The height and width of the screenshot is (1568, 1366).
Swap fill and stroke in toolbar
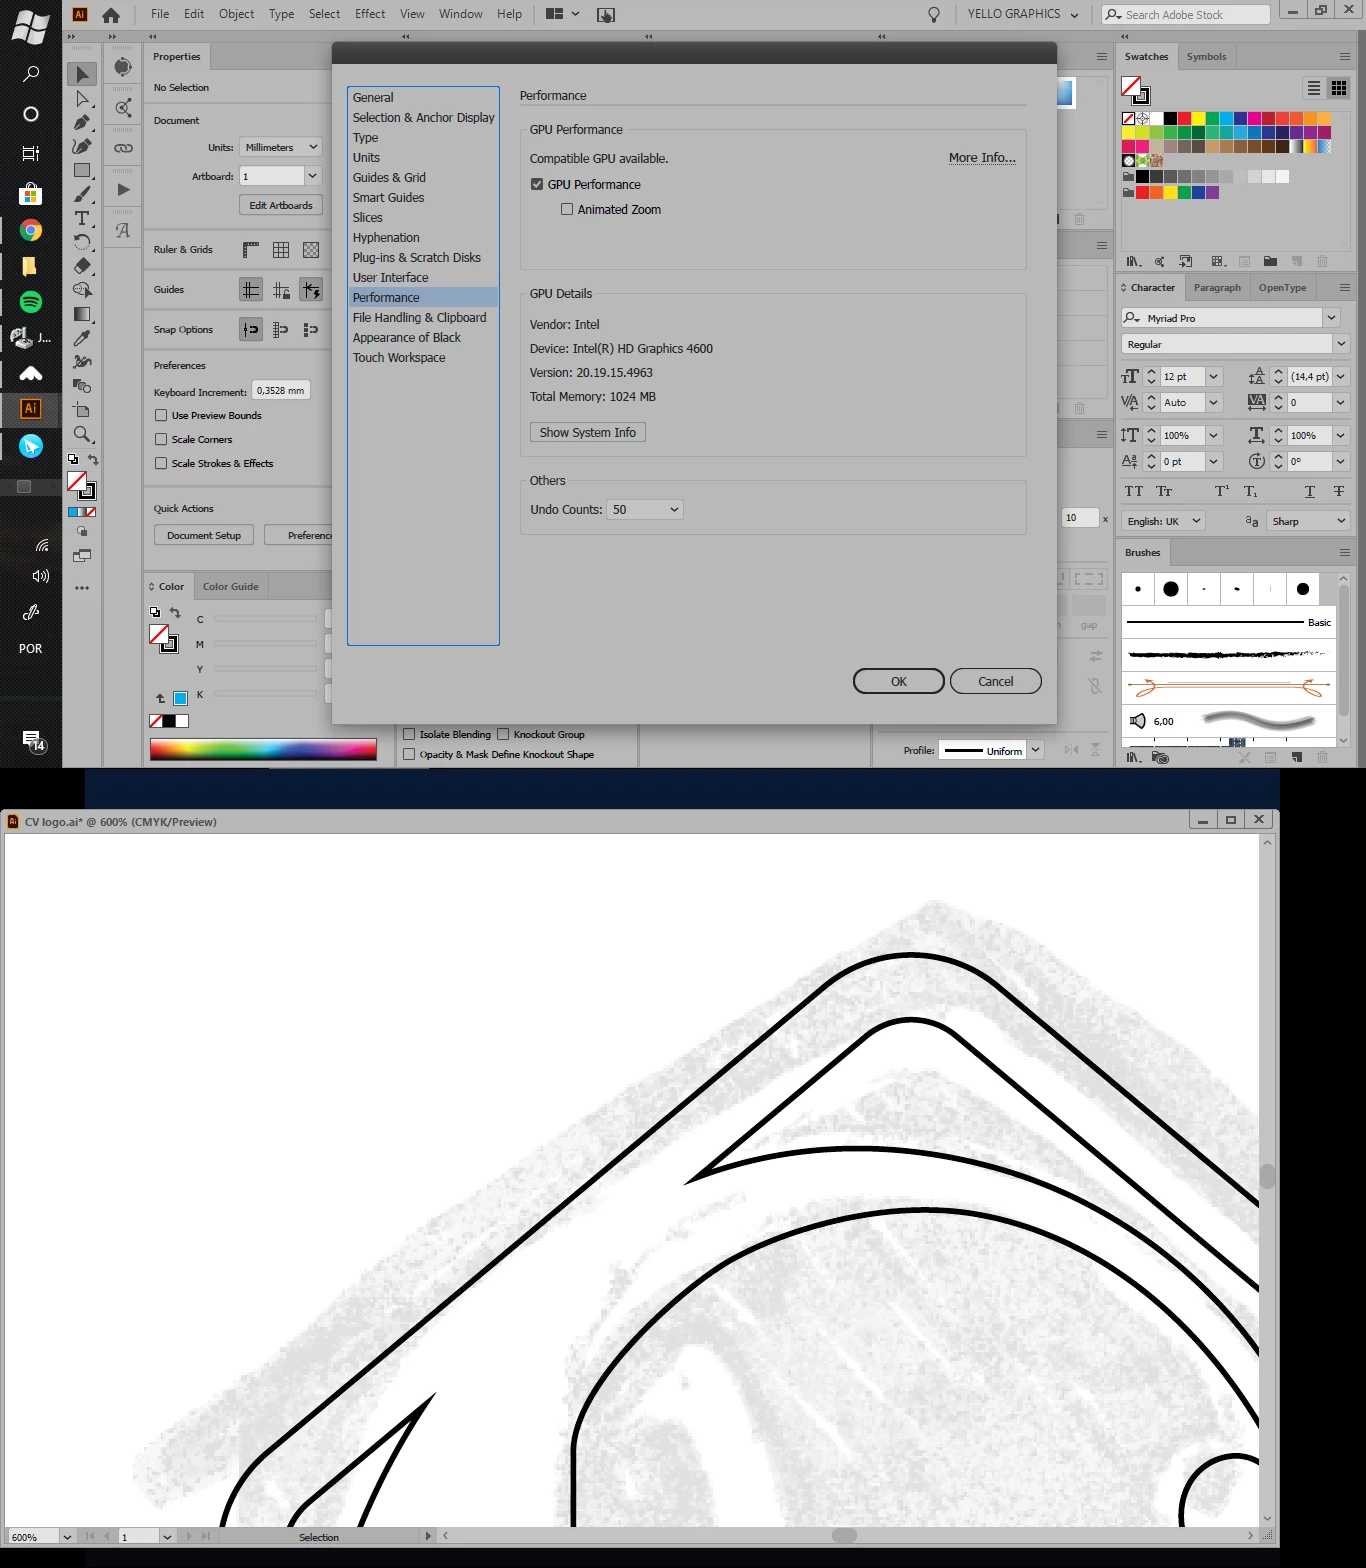tap(93, 459)
